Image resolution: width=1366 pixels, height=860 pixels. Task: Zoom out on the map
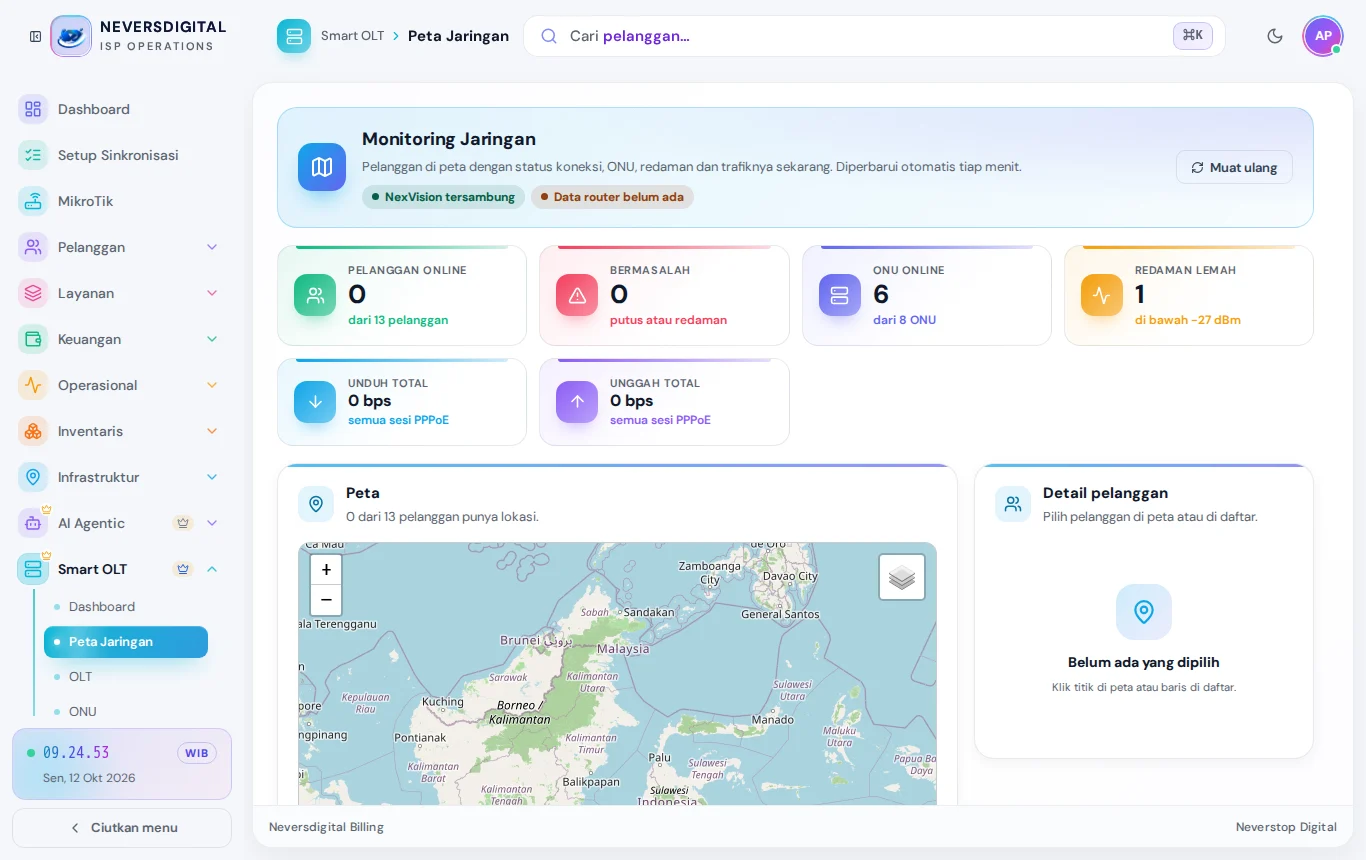pyautogui.click(x=326, y=600)
